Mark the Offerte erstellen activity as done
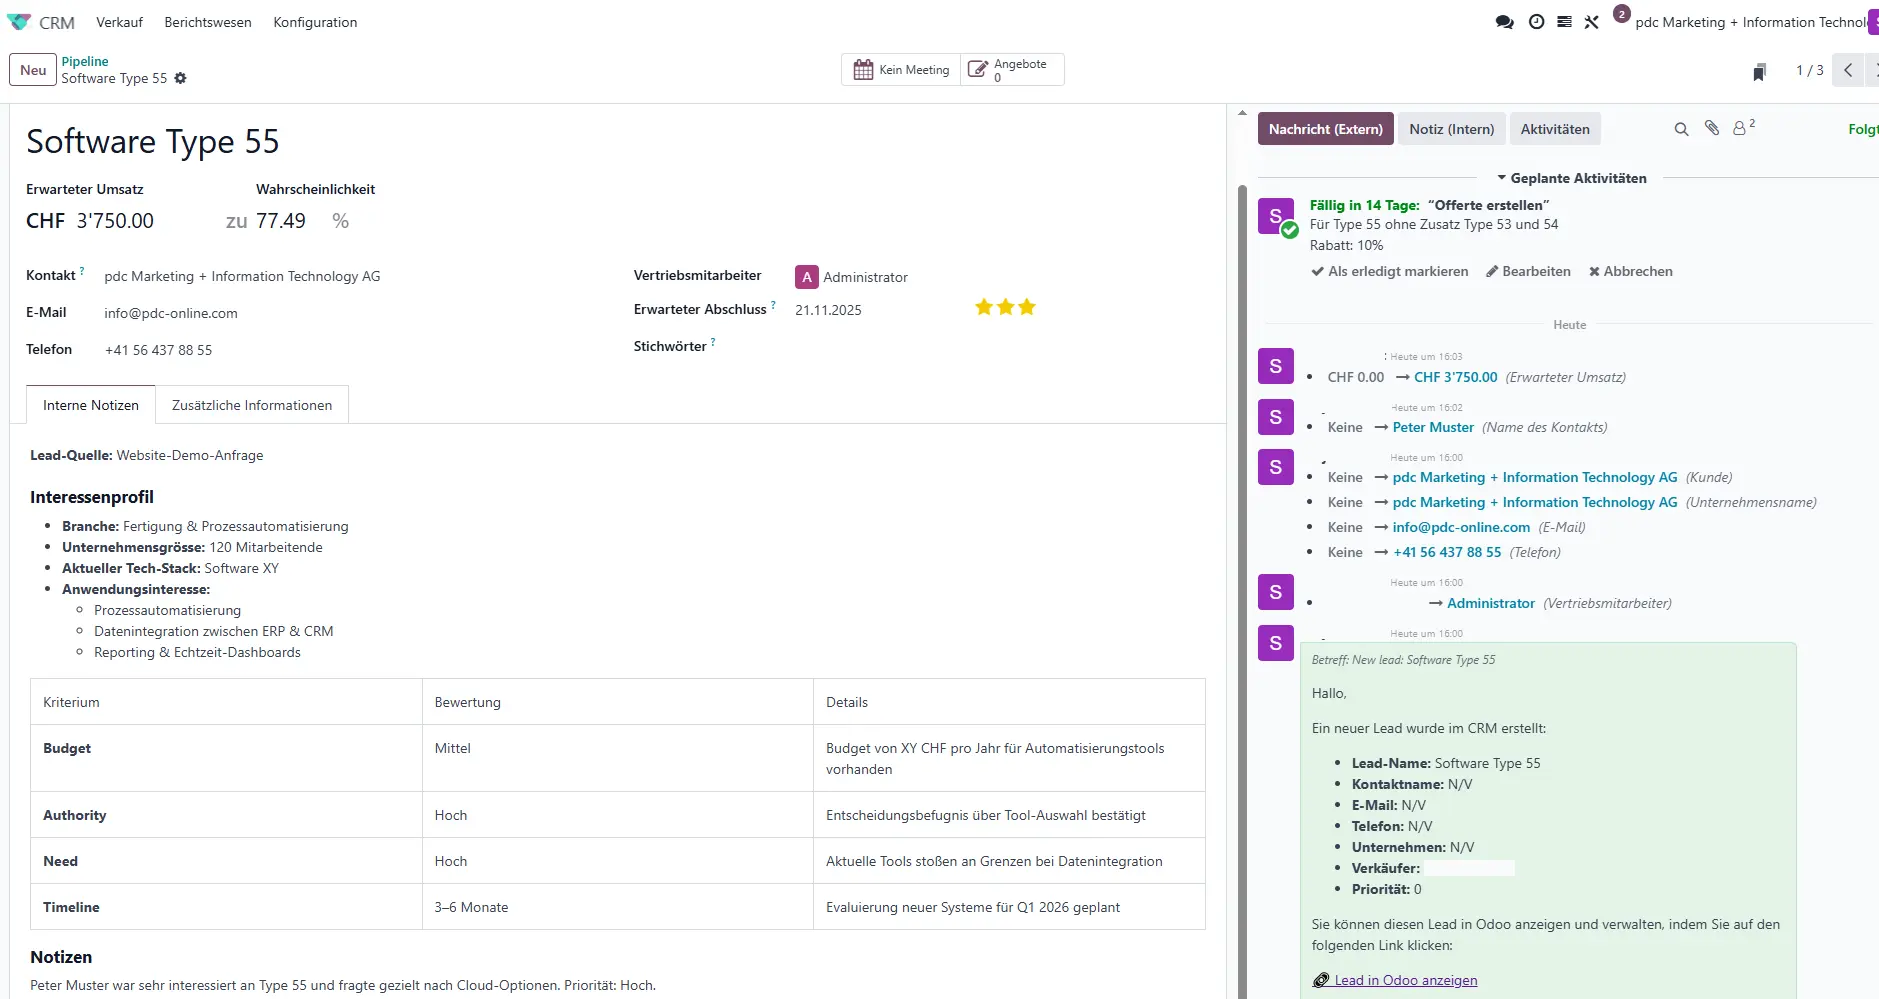This screenshot has width=1879, height=999. [x=1390, y=271]
